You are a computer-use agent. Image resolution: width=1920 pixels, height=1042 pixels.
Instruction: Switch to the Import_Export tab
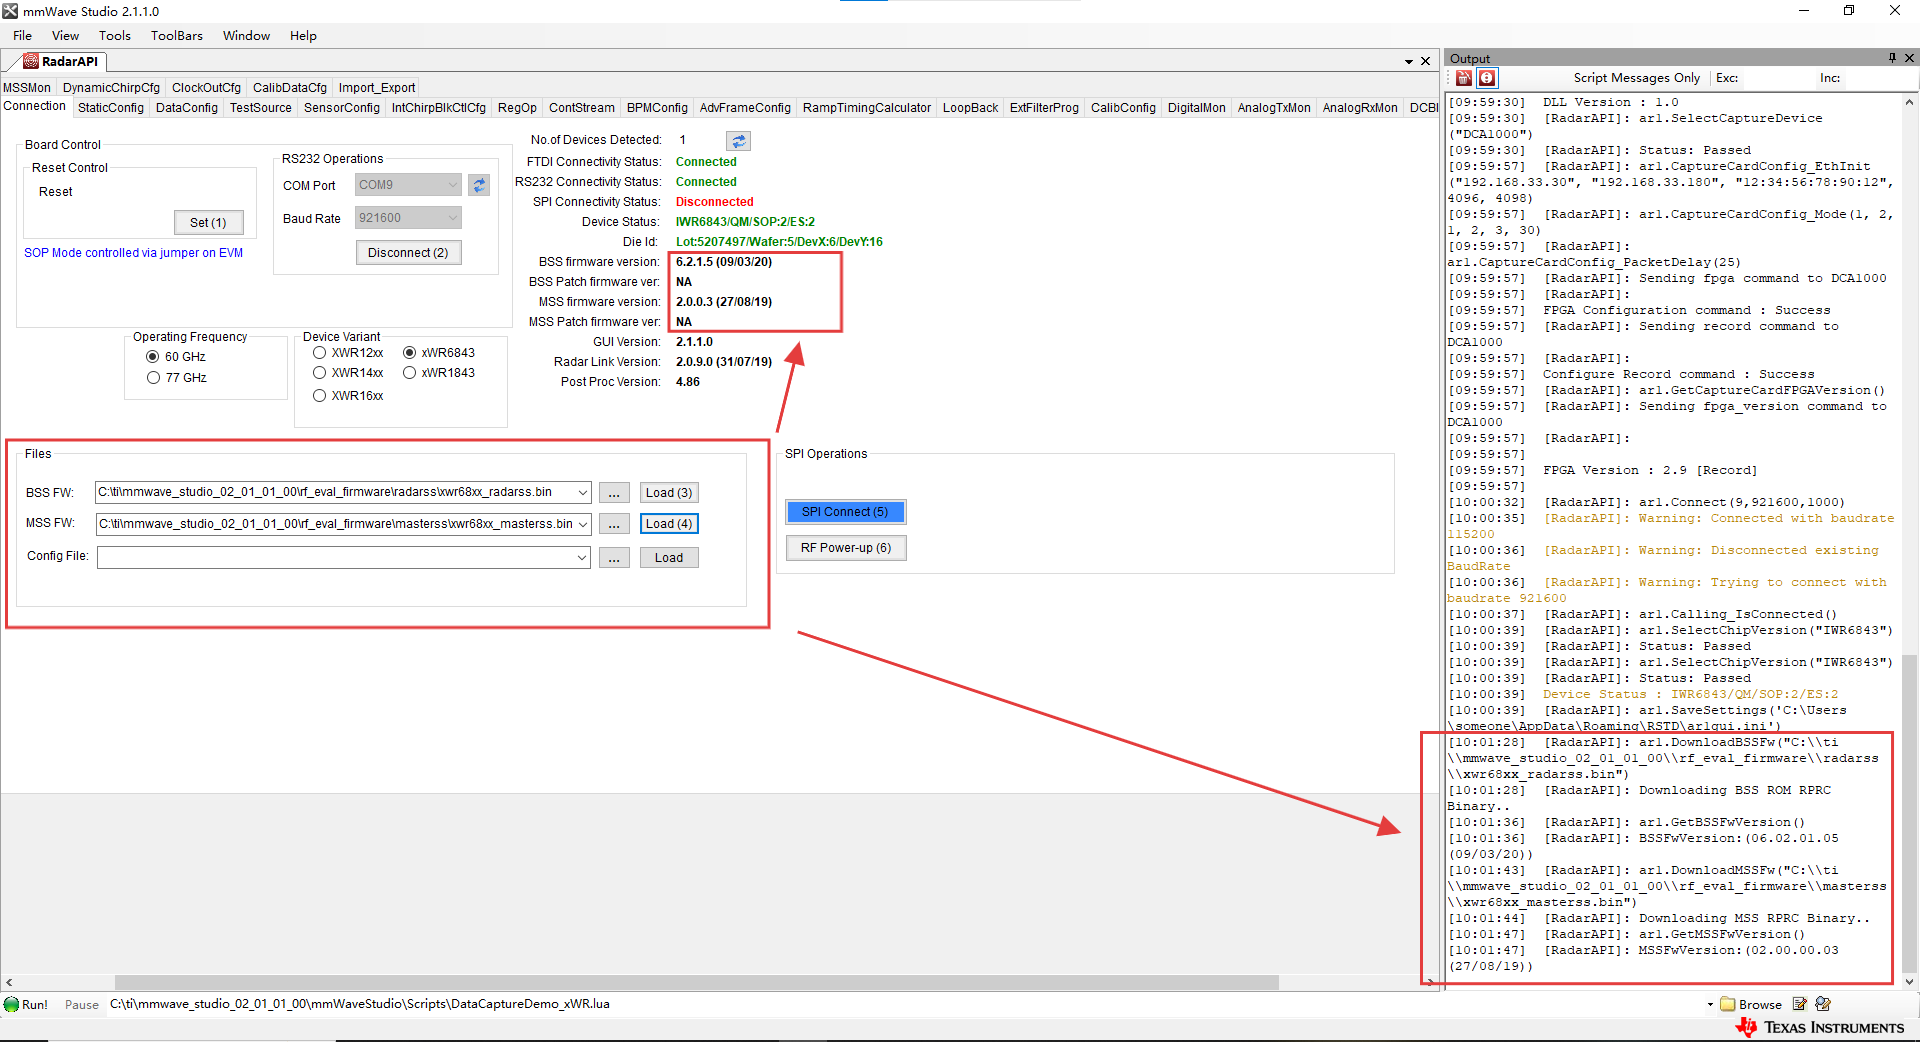click(376, 88)
